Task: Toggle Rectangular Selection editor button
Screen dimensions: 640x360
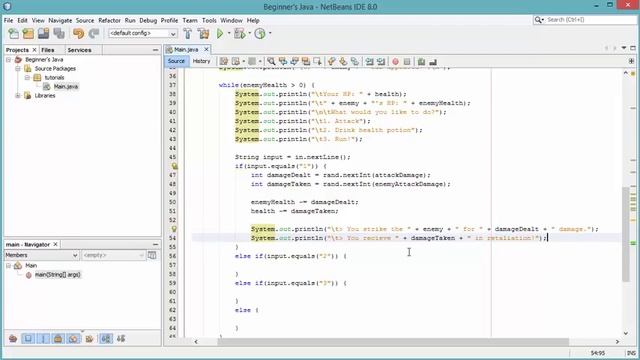Action: click(x=317, y=62)
